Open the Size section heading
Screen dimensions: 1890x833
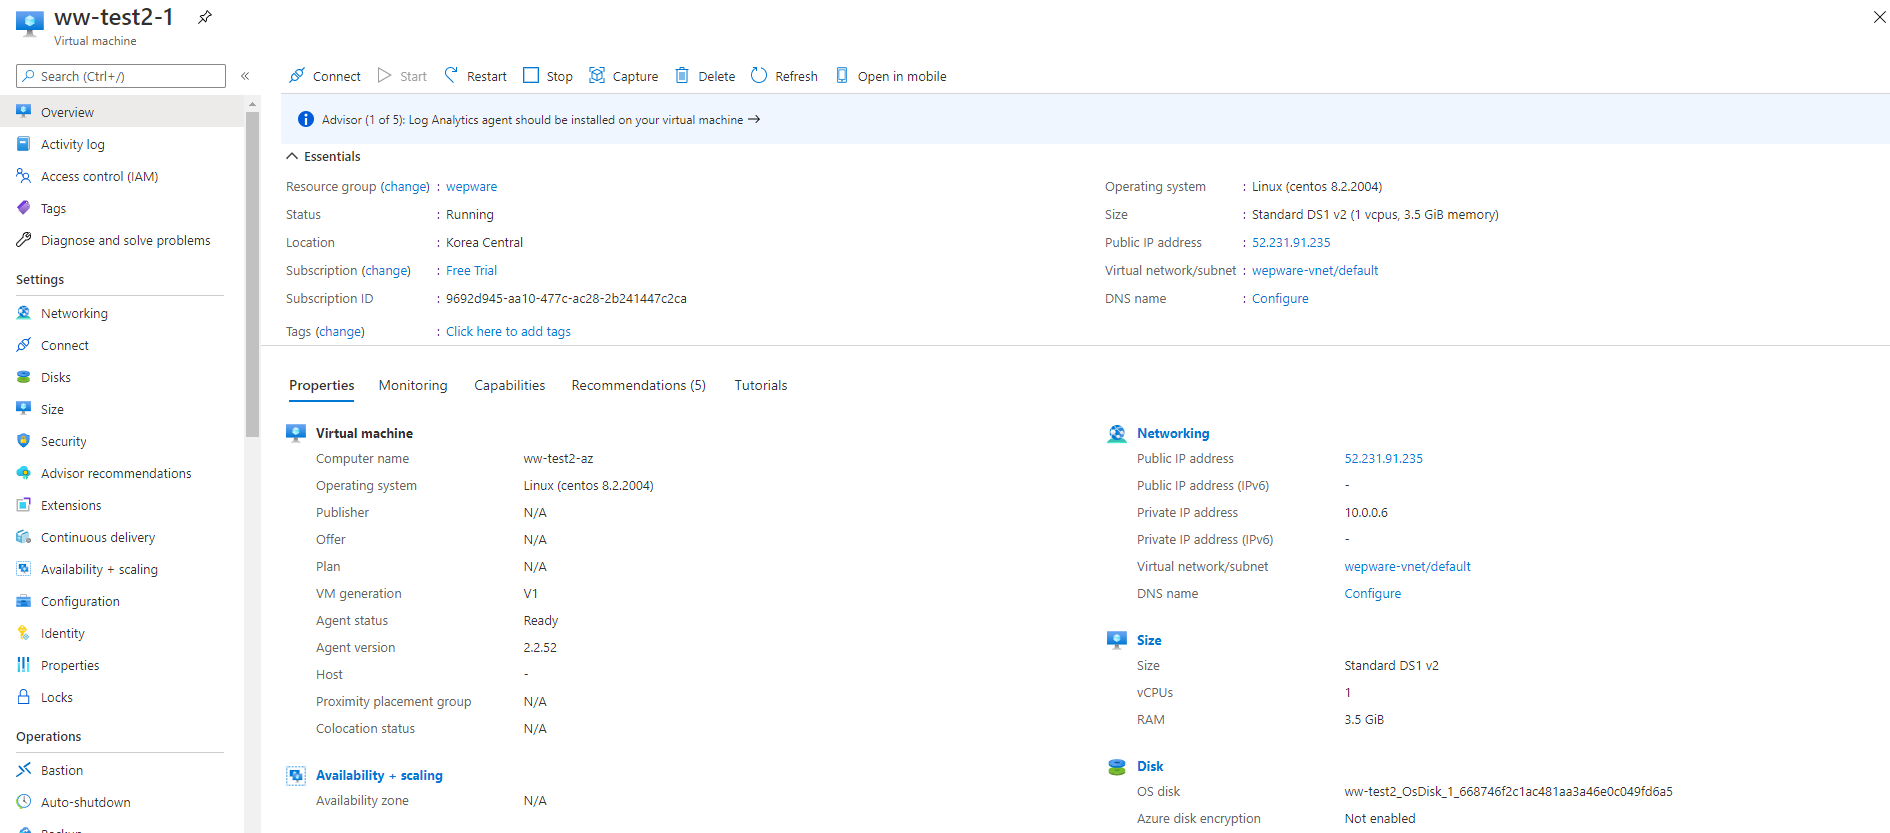pos(1149,640)
